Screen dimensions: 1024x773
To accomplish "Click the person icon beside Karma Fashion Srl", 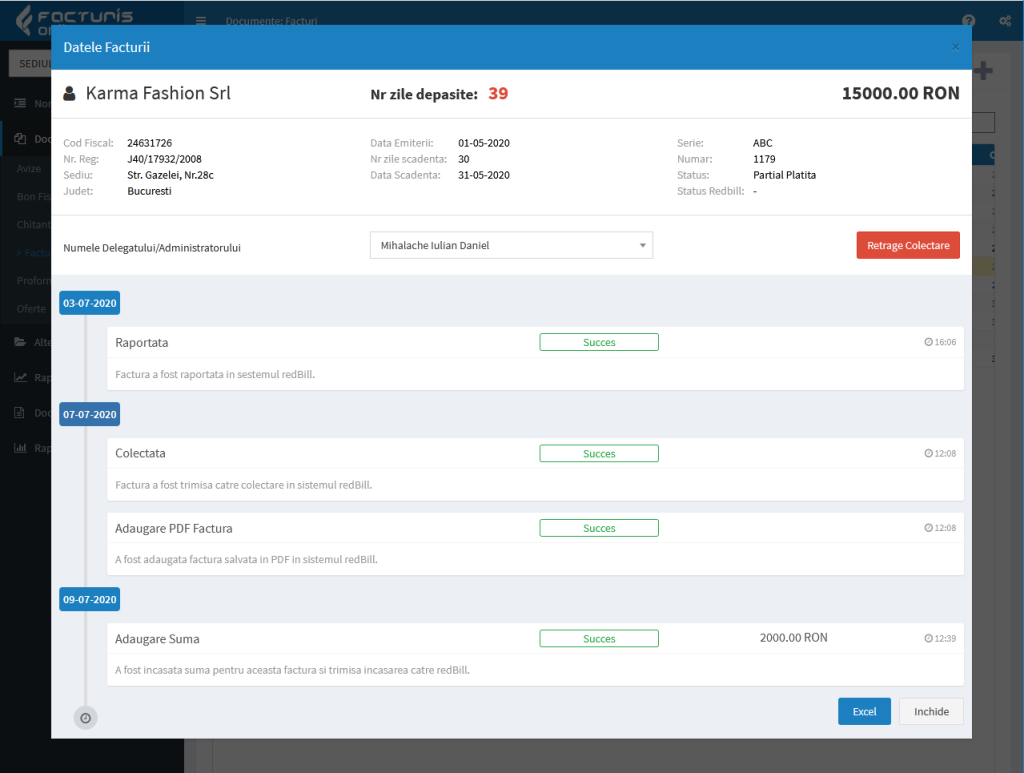I will pos(69,94).
